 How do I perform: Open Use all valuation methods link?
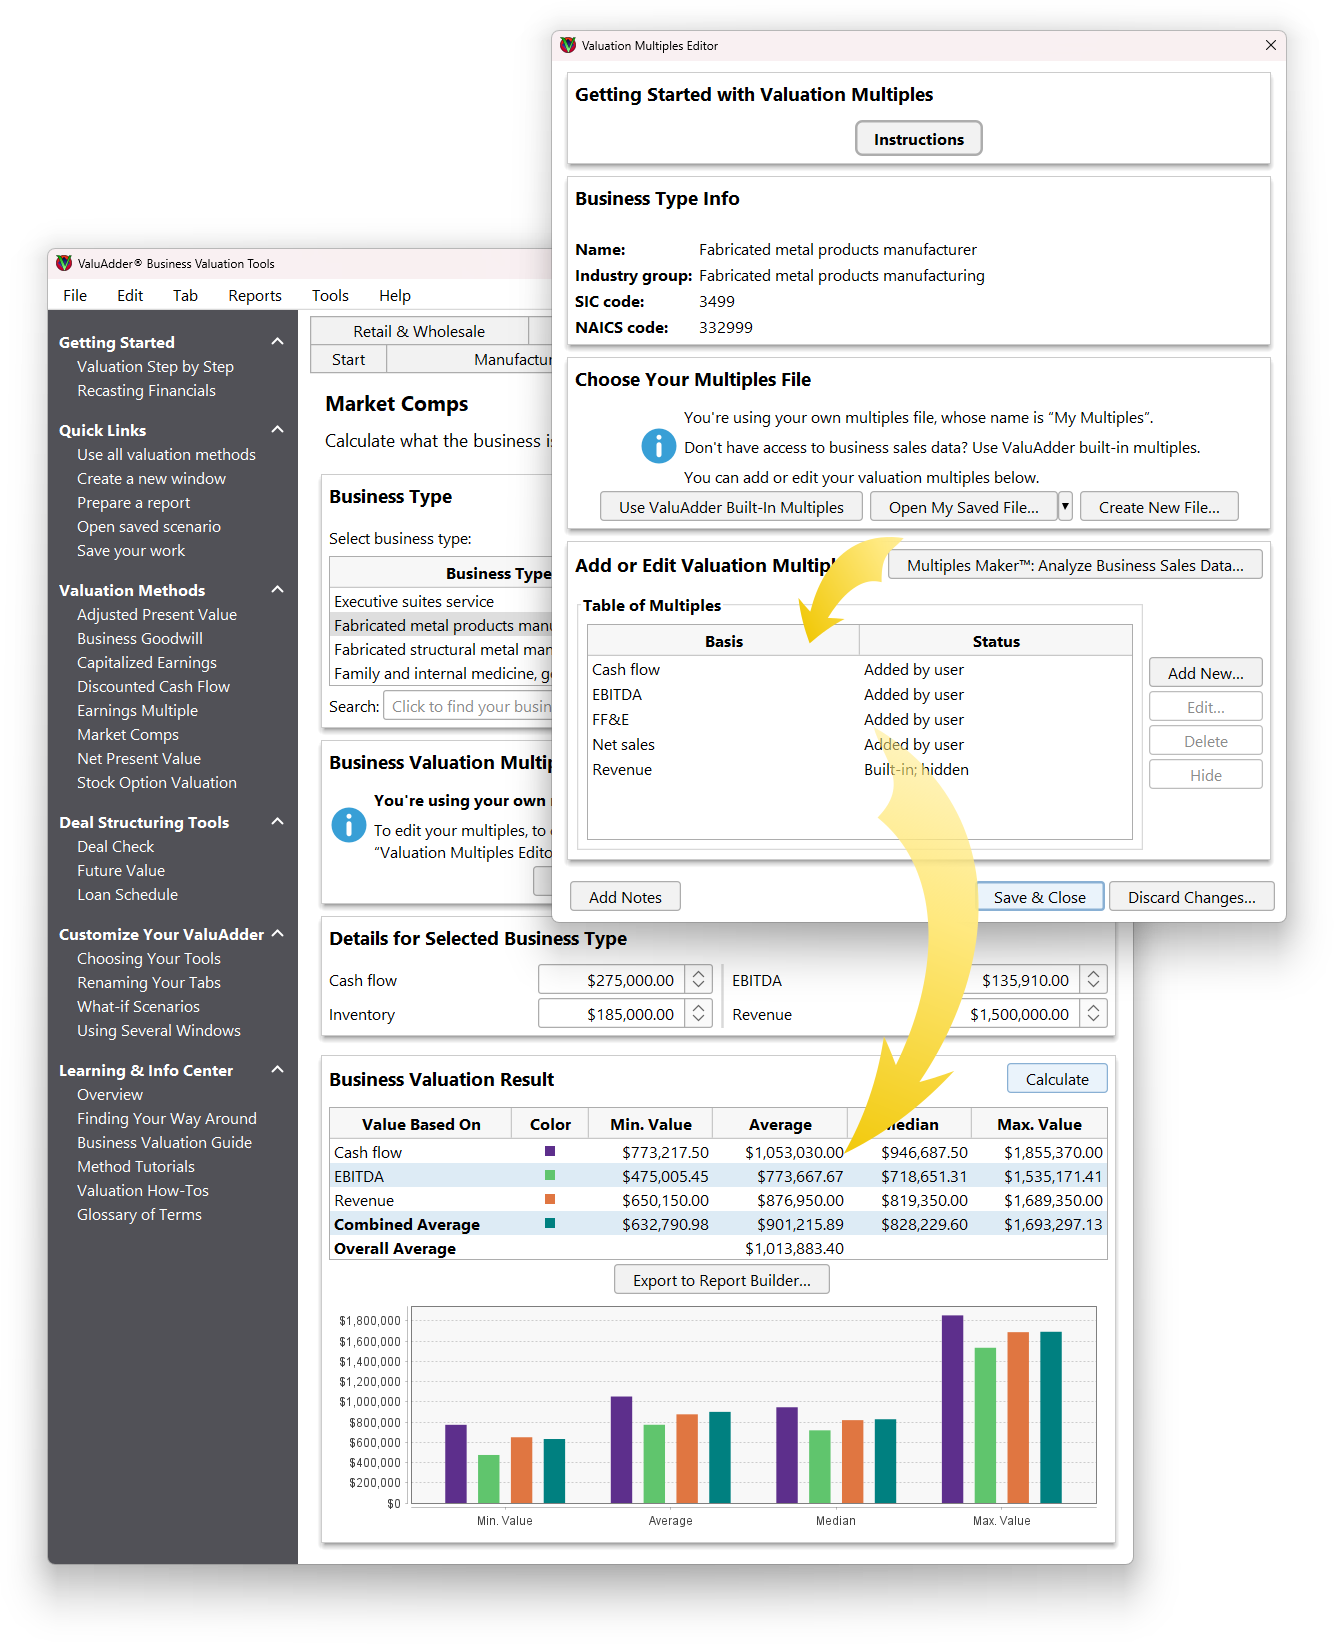pos(166,454)
